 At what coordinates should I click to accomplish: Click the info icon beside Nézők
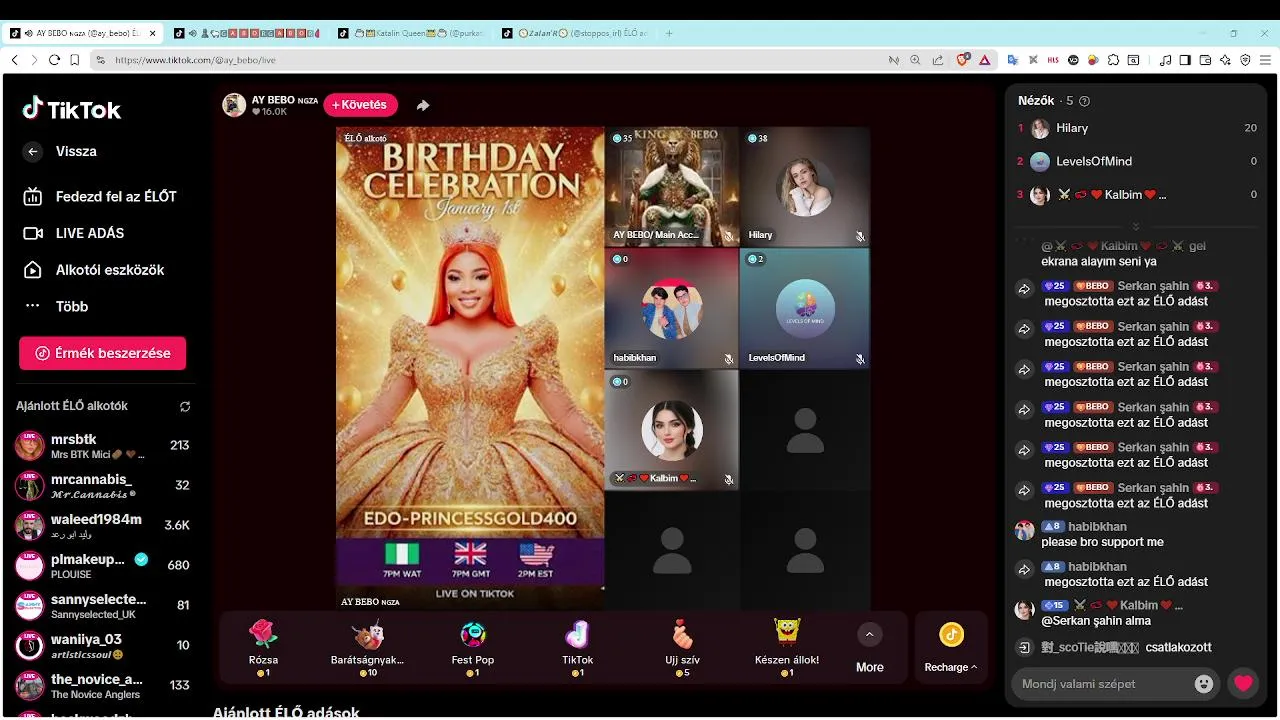click(x=1085, y=101)
